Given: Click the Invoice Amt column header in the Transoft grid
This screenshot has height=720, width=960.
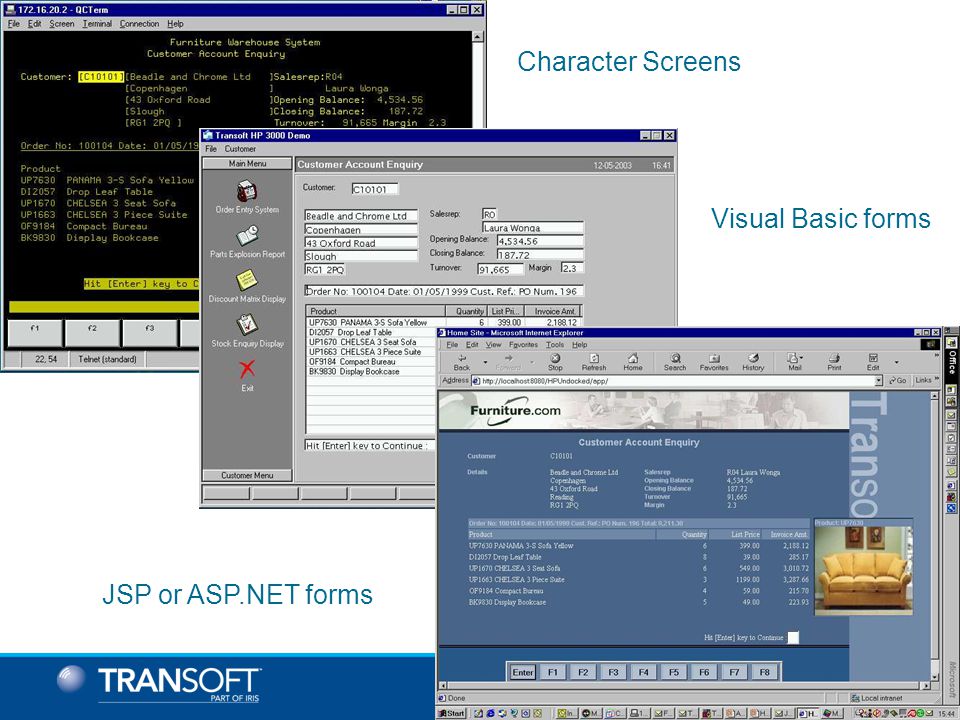Looking at the screenshot, I should pyautogui.click(x=552, y=311).
